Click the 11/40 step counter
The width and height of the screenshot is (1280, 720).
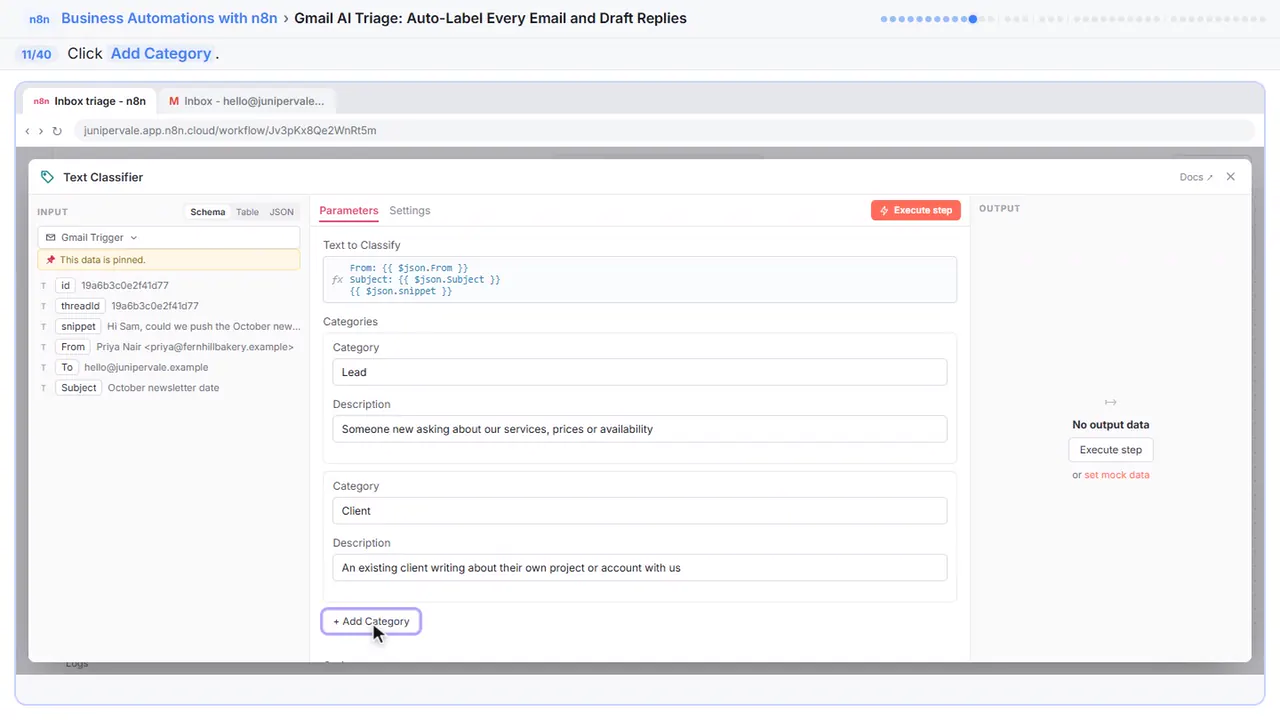pos(36,54)
